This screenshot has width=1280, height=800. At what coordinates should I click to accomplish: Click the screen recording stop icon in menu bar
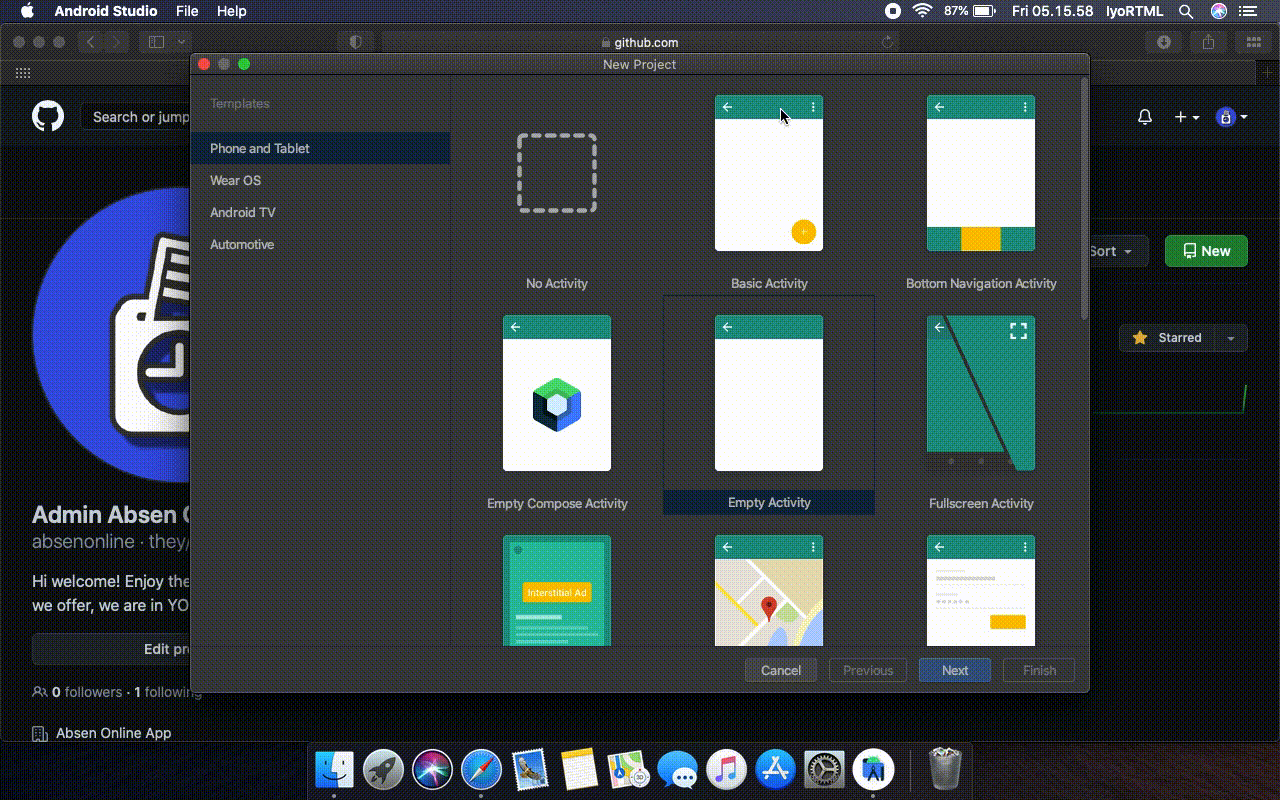click(893, 11)
